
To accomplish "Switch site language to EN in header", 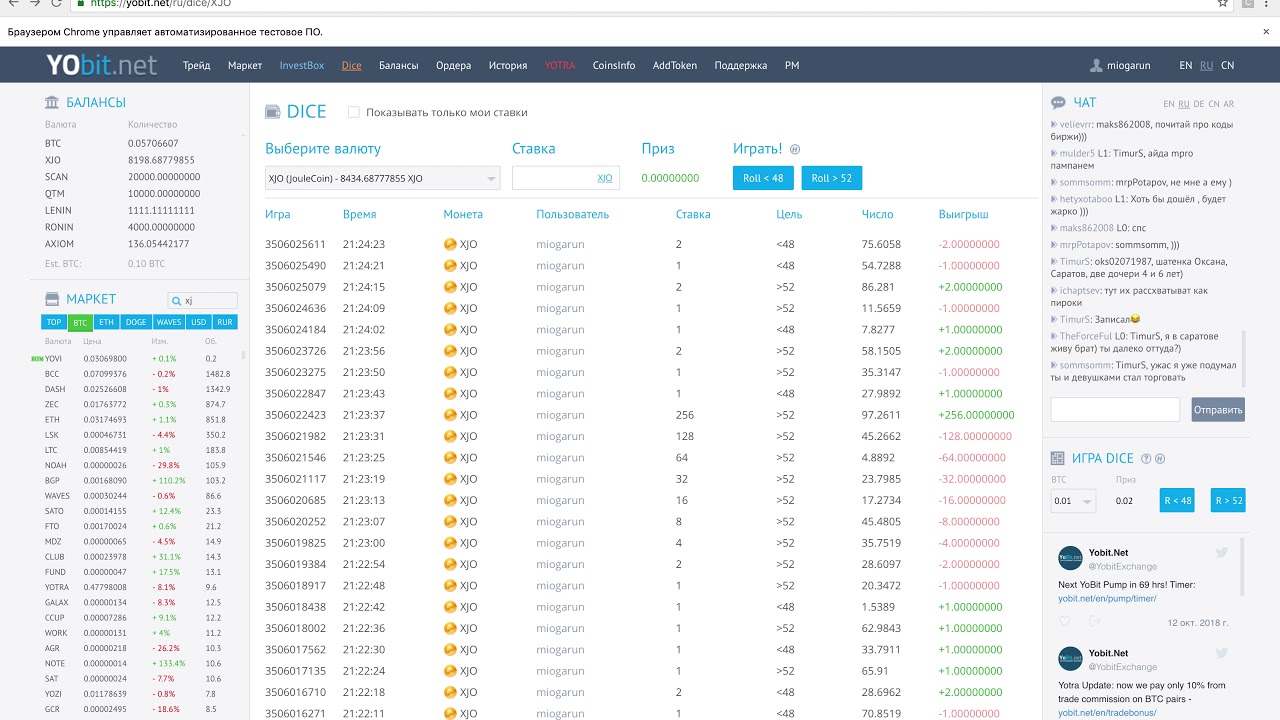I will [1185, 66].
